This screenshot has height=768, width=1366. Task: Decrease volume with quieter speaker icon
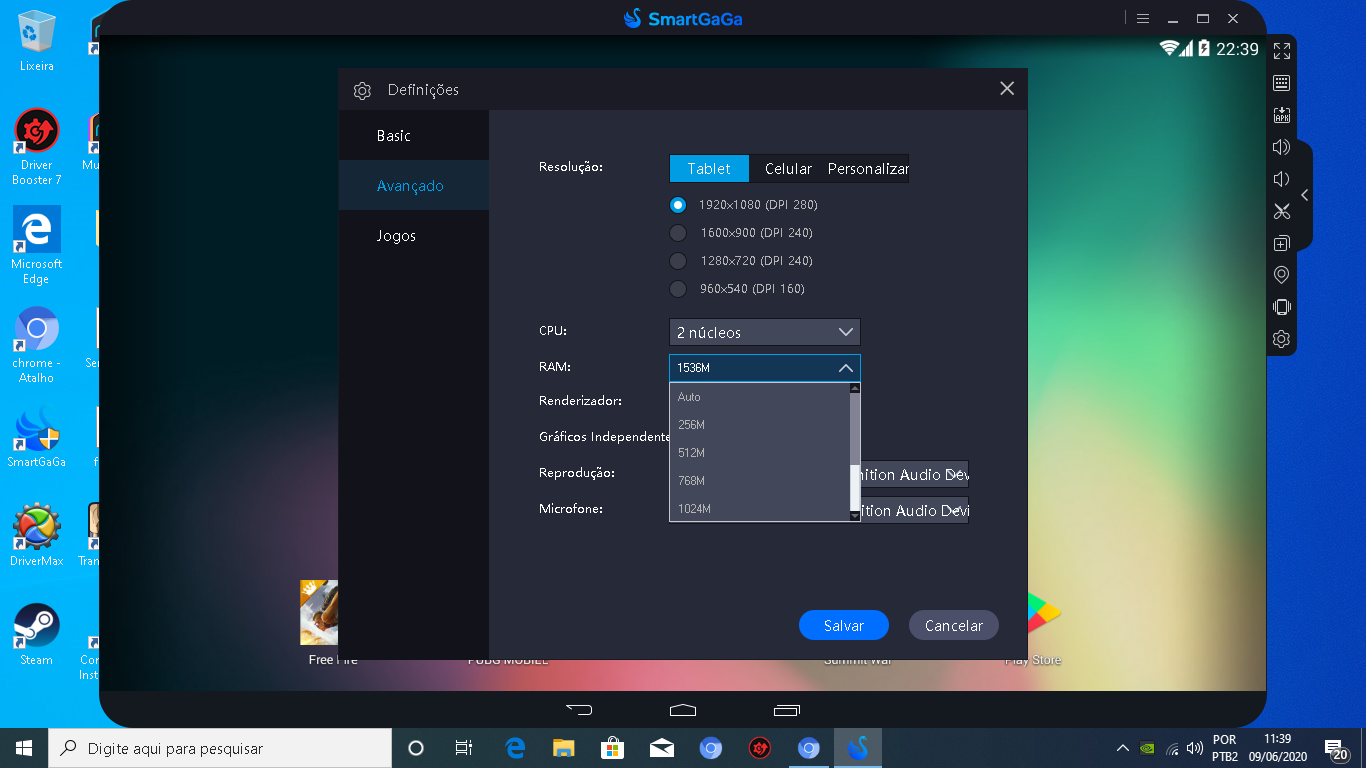tap(1281, 179)
